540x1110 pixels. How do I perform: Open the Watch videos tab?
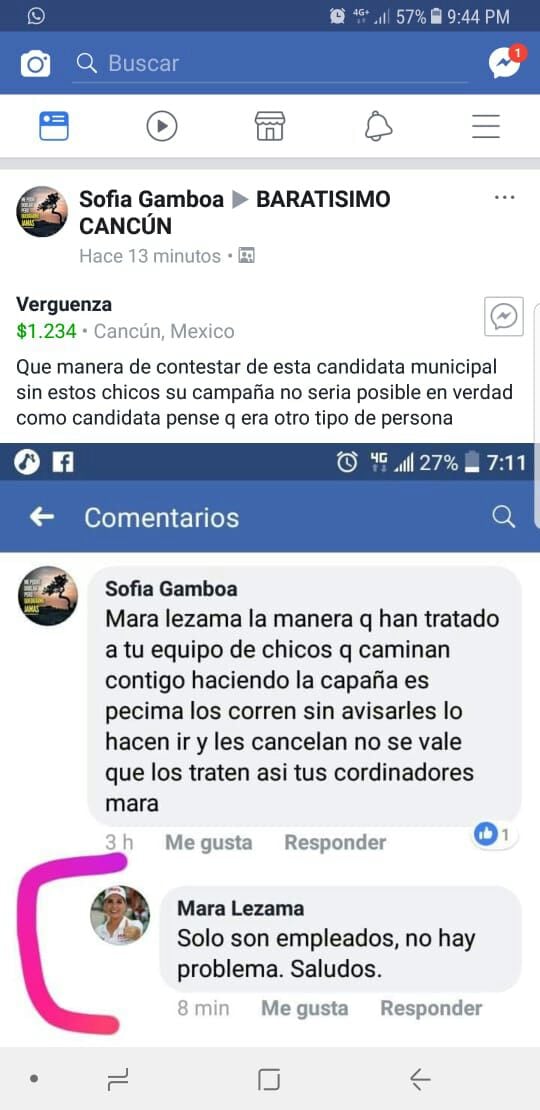(162, 127)
